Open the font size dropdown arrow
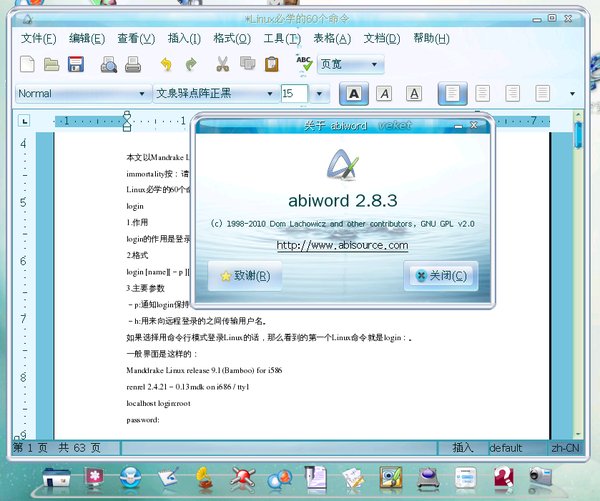Screen dimensions: 600x501 [x=319, y=93]
